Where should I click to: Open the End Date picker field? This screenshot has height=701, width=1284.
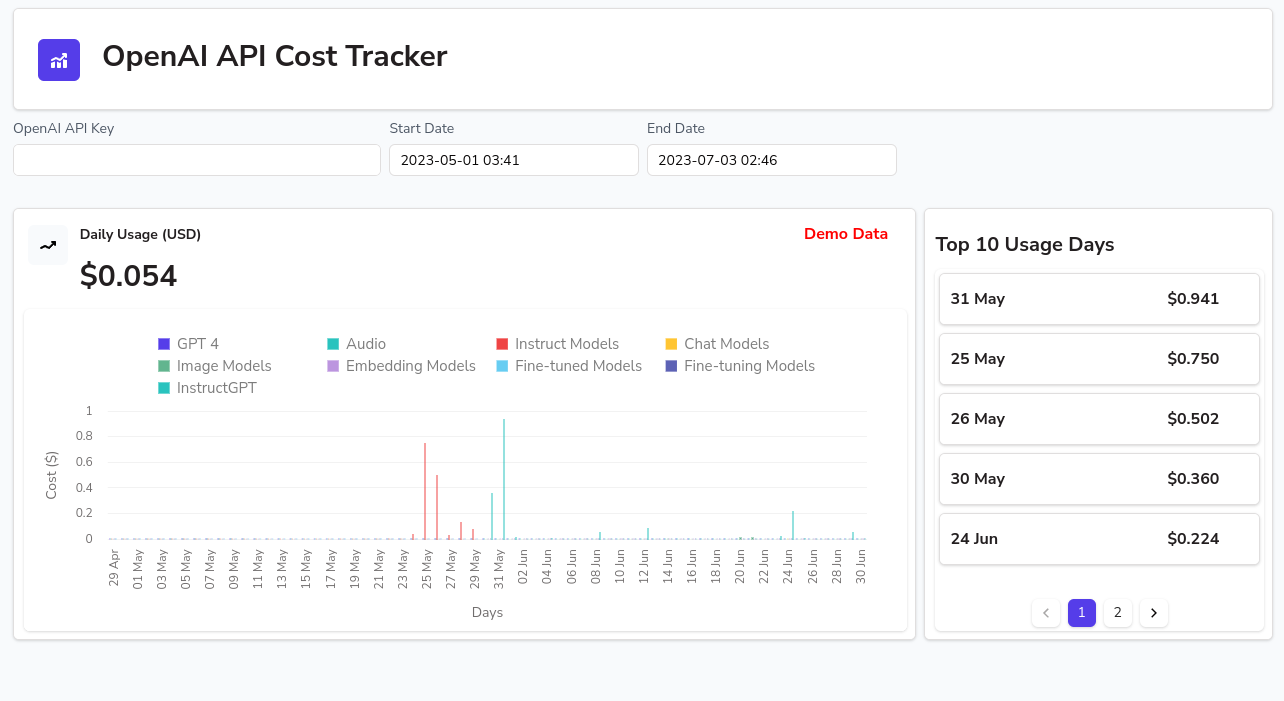pos(771,160)
